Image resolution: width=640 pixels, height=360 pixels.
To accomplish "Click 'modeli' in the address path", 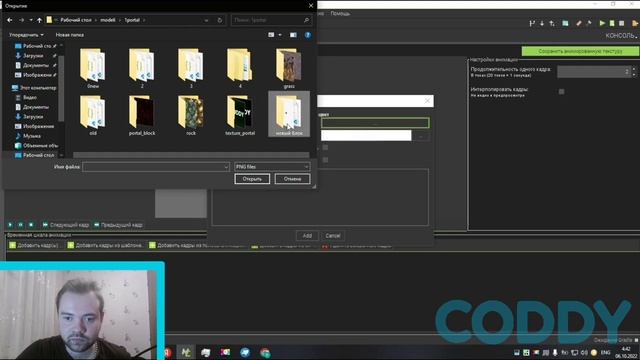I will coord(108,20).
